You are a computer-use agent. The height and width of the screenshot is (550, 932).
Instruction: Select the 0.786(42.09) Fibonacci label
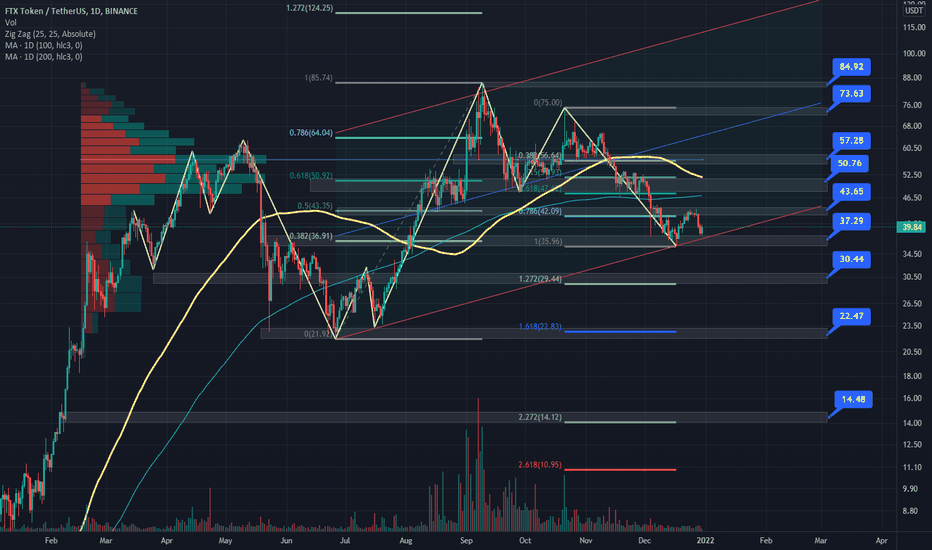(540, 211)
